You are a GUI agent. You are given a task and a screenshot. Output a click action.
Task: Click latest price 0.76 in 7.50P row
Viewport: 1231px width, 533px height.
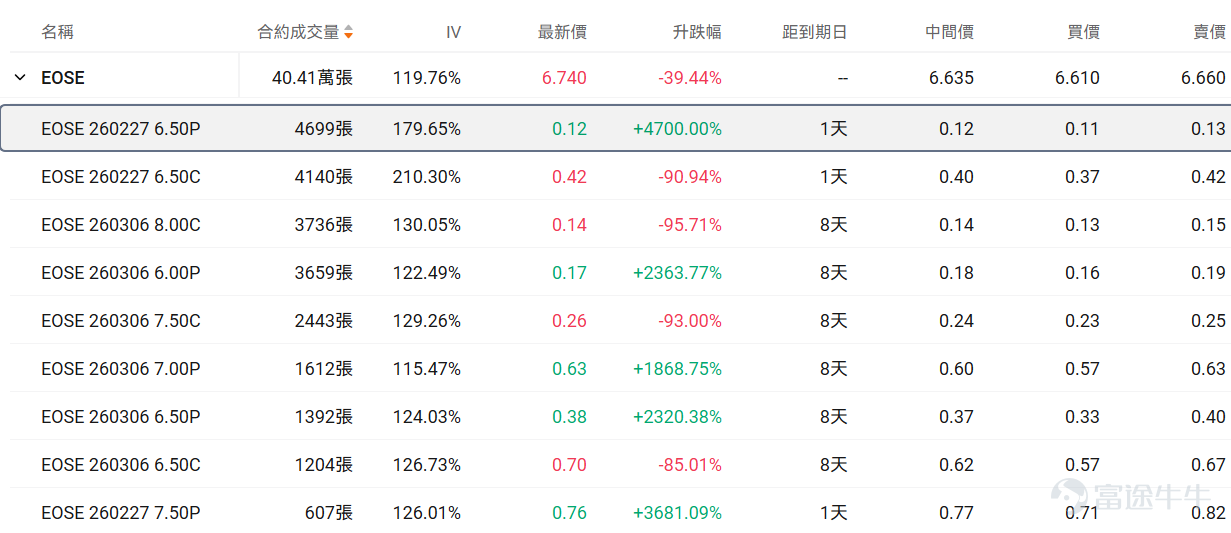click(569, 513)
